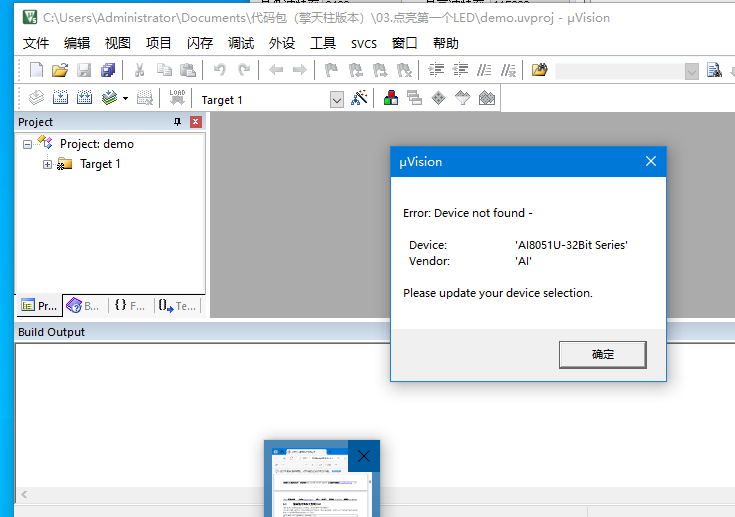Open the 编辑 menu
The width and height of the screenshot is (735, 517).
coord(77,44)
